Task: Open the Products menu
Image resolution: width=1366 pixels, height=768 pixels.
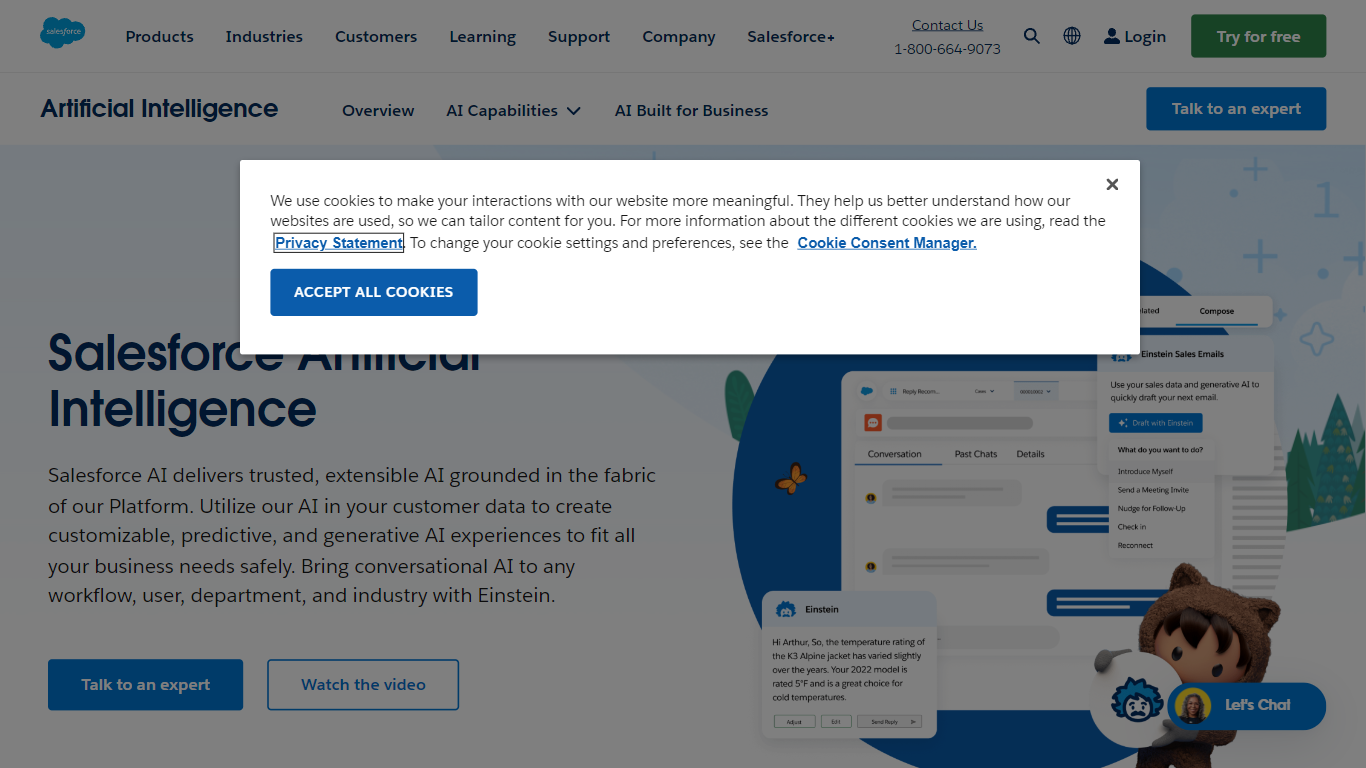Action: 159,36
